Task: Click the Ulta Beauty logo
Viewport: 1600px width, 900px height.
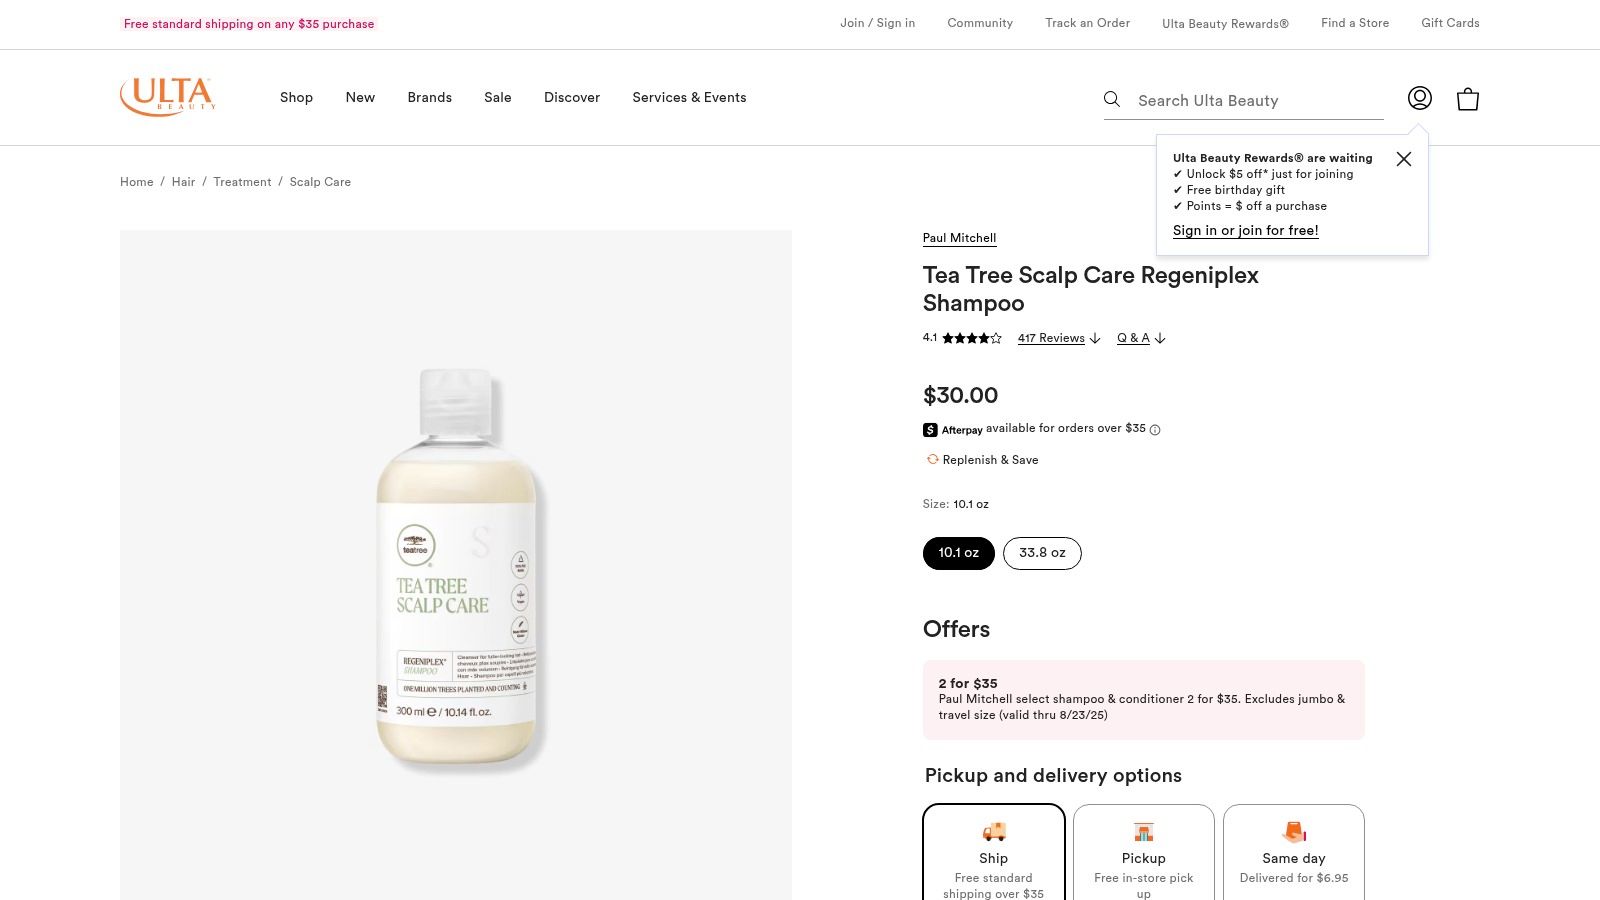Action: [167, 96]
